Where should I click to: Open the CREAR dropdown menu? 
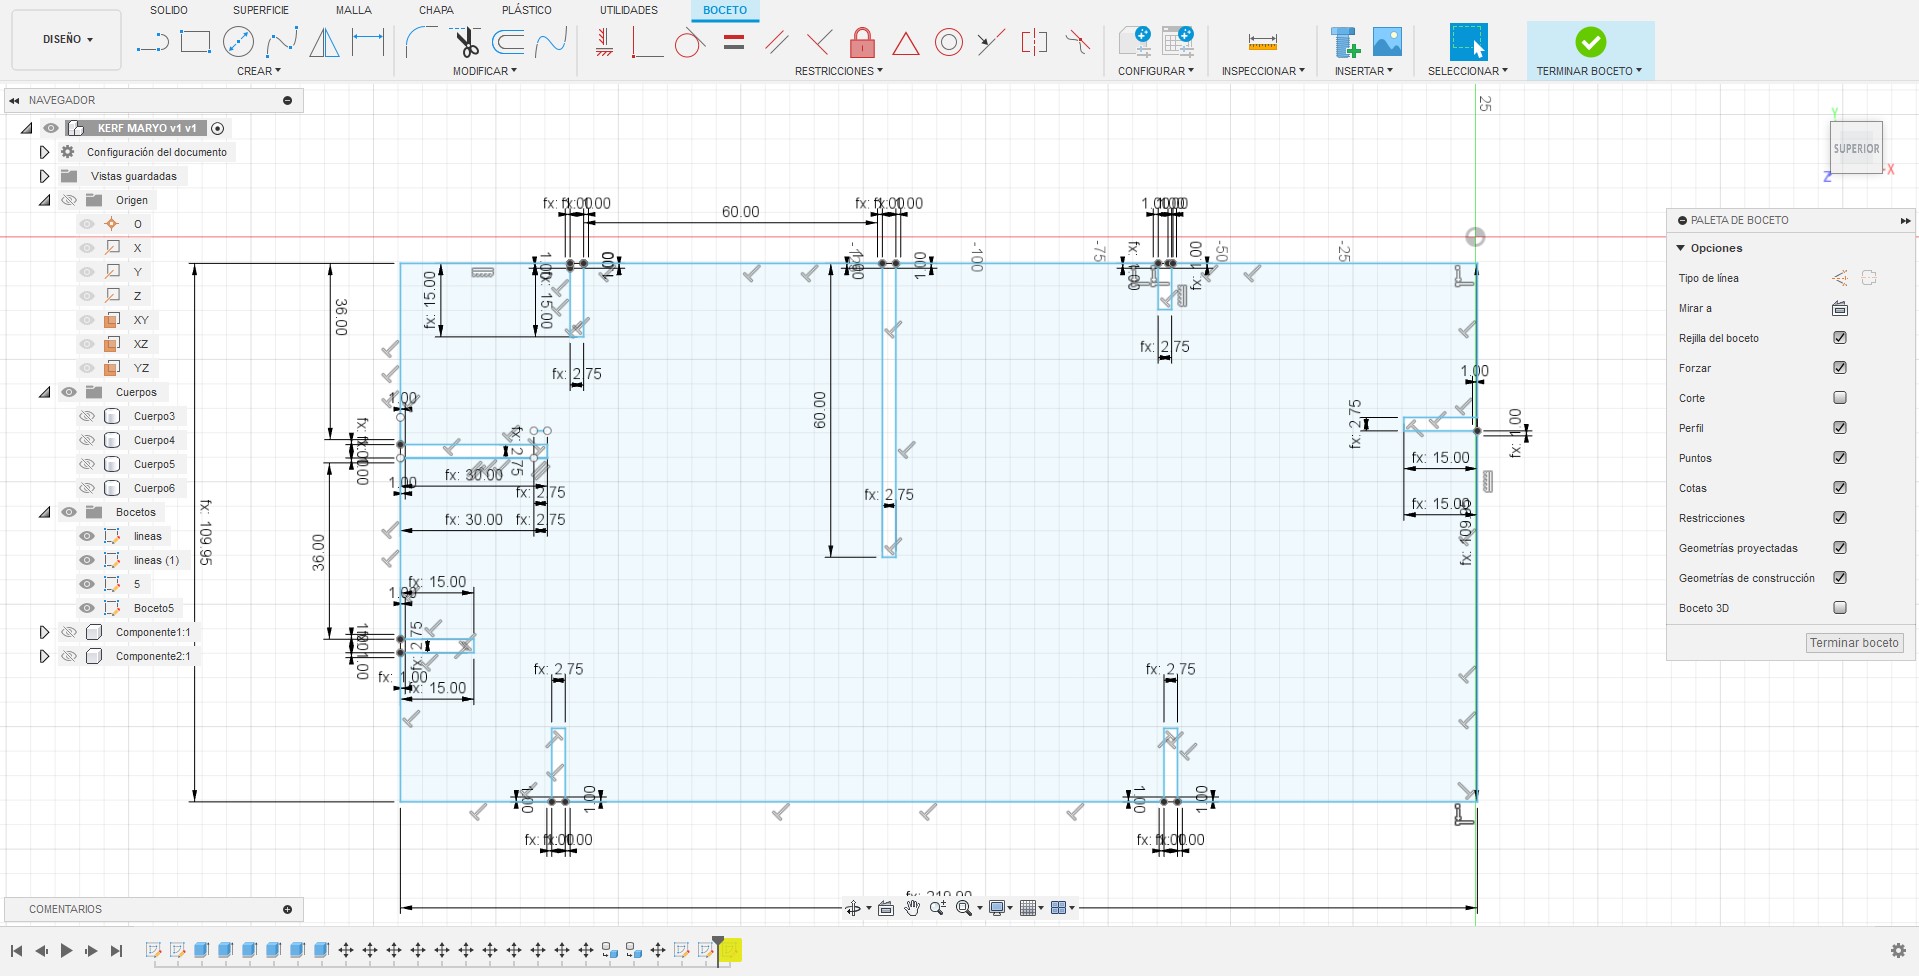point(259,71)
